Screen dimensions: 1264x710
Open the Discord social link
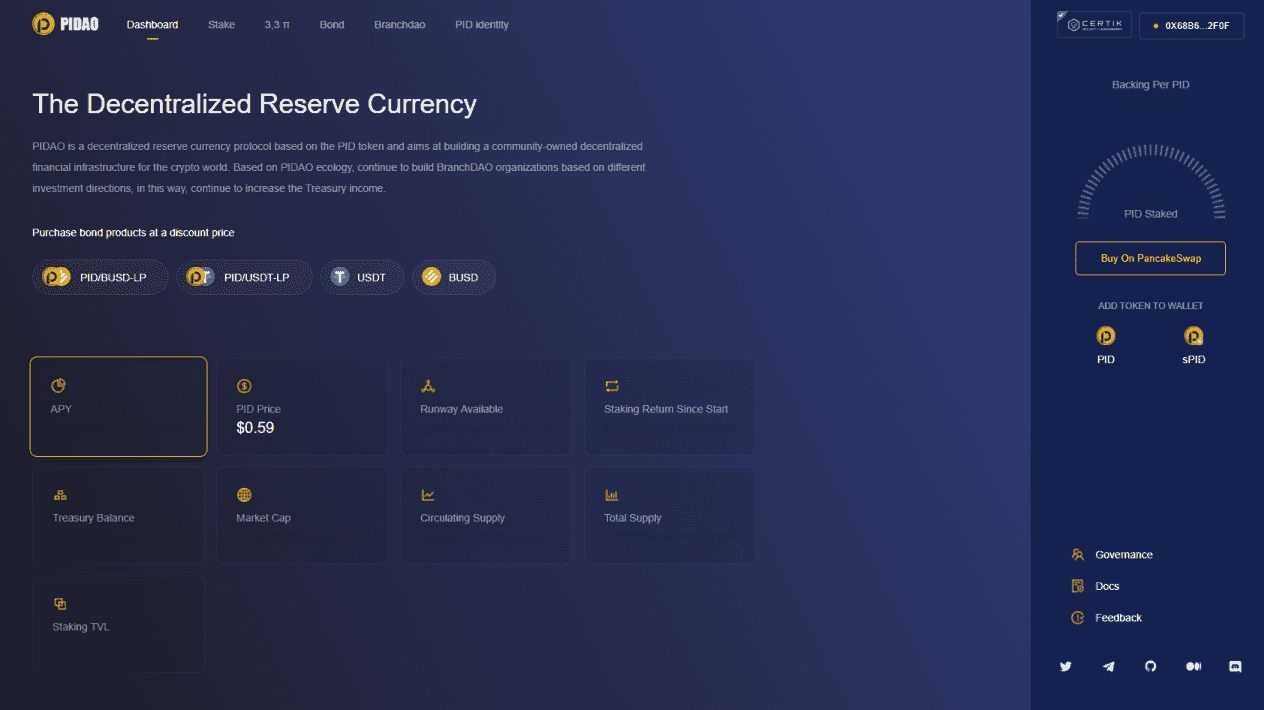[1235, 666]
